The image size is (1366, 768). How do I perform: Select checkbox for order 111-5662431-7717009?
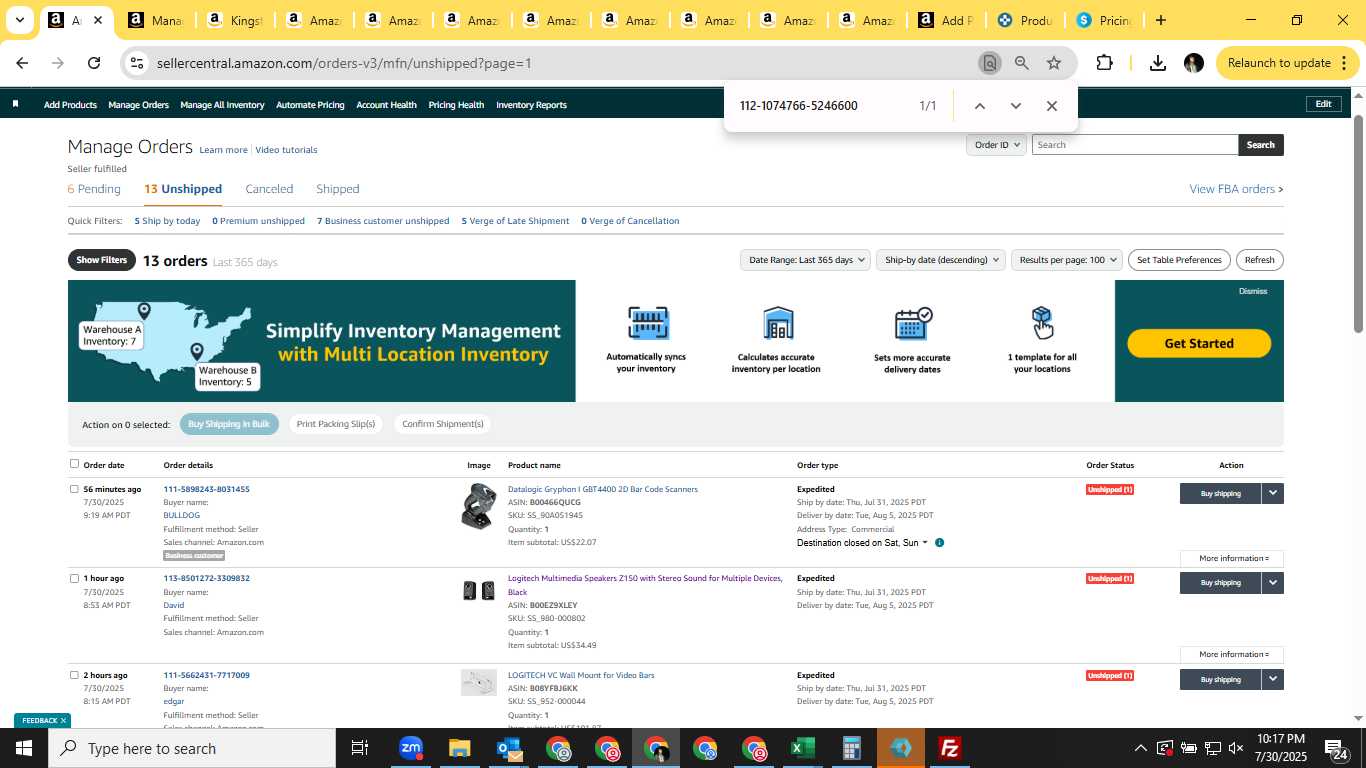click(74, 675)
